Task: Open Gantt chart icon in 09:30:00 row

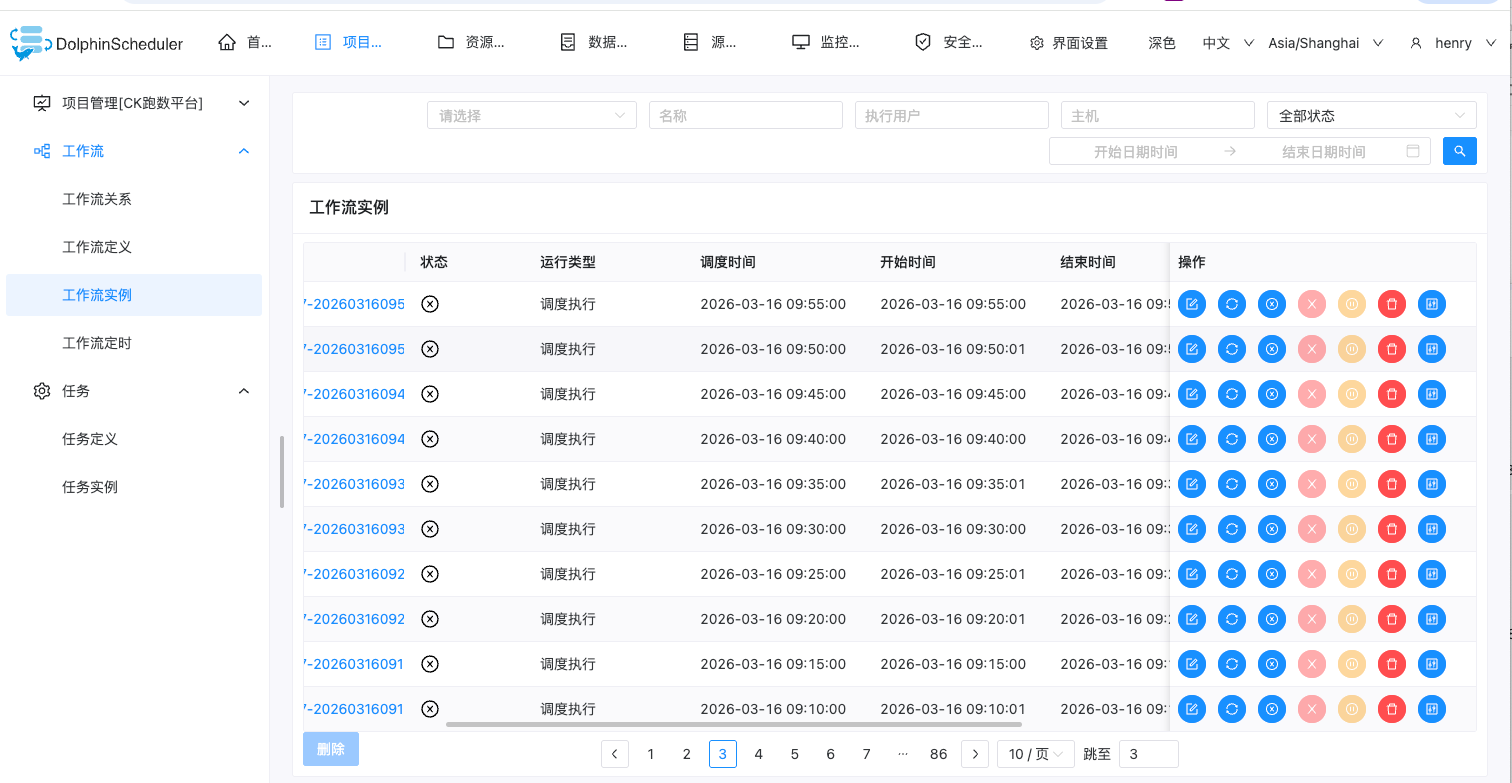Action: coord(1432,529)
